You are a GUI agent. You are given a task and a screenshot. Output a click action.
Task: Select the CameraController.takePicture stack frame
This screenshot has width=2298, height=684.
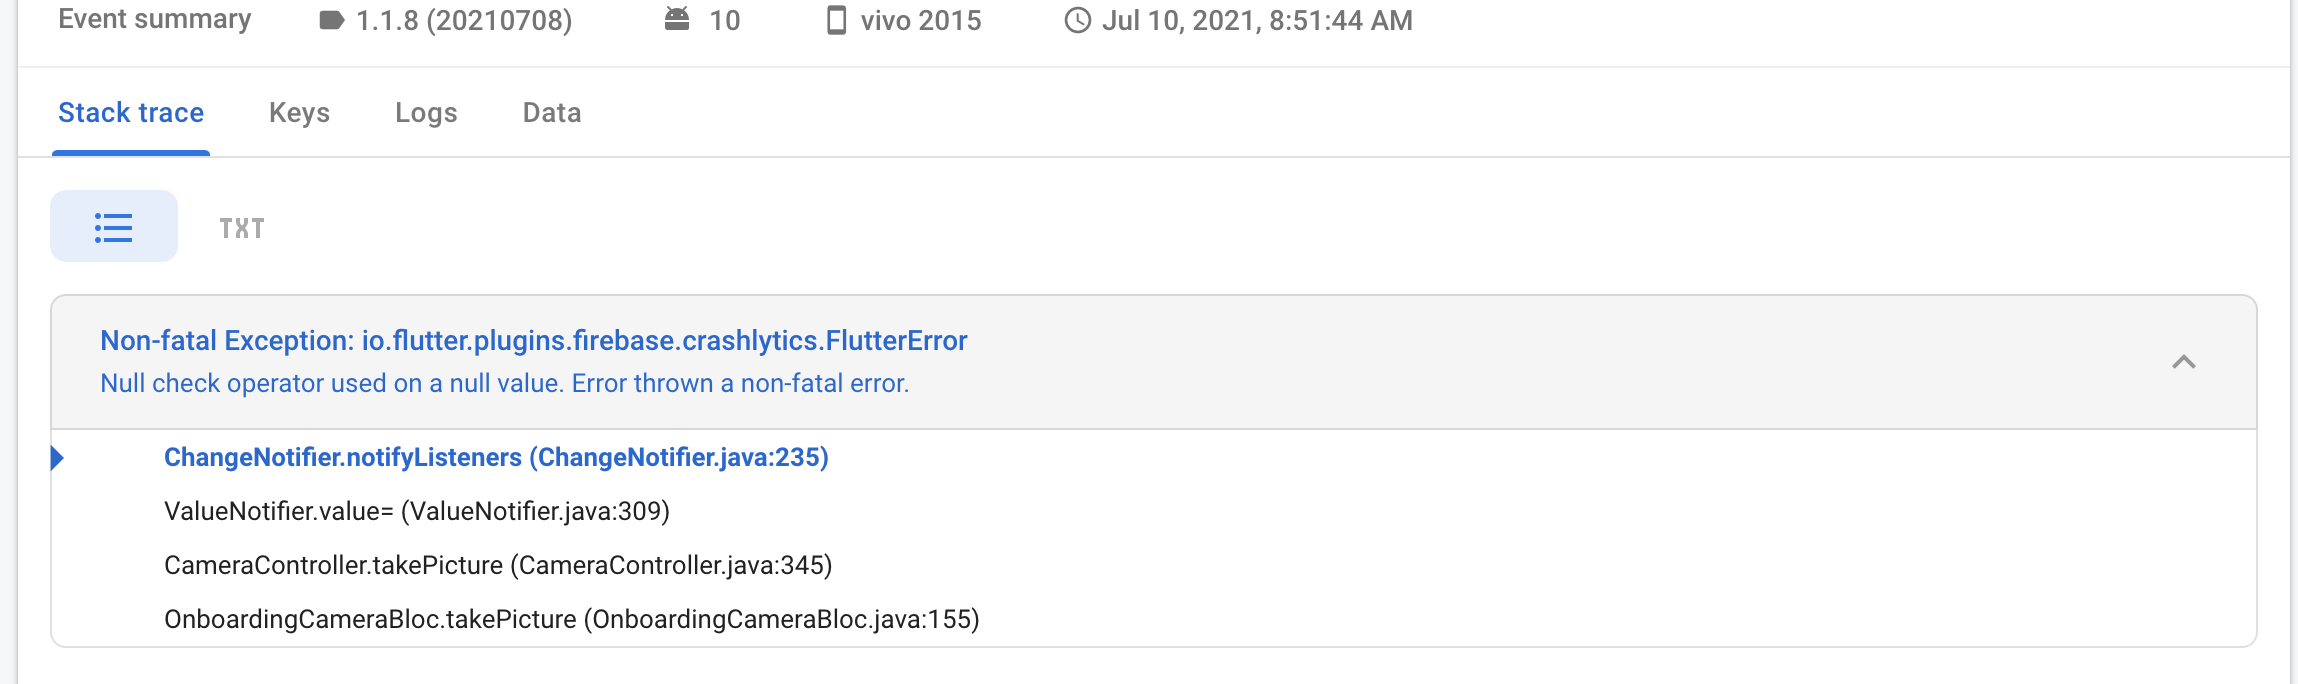click(498, 565)
